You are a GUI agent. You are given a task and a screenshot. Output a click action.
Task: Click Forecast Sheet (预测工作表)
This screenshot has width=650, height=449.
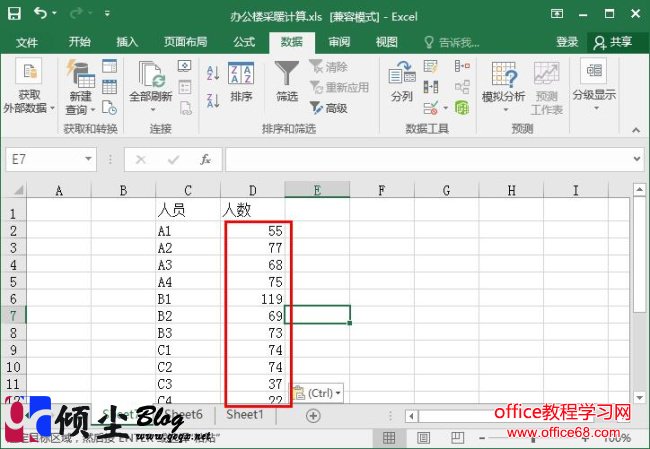point(546,88)
